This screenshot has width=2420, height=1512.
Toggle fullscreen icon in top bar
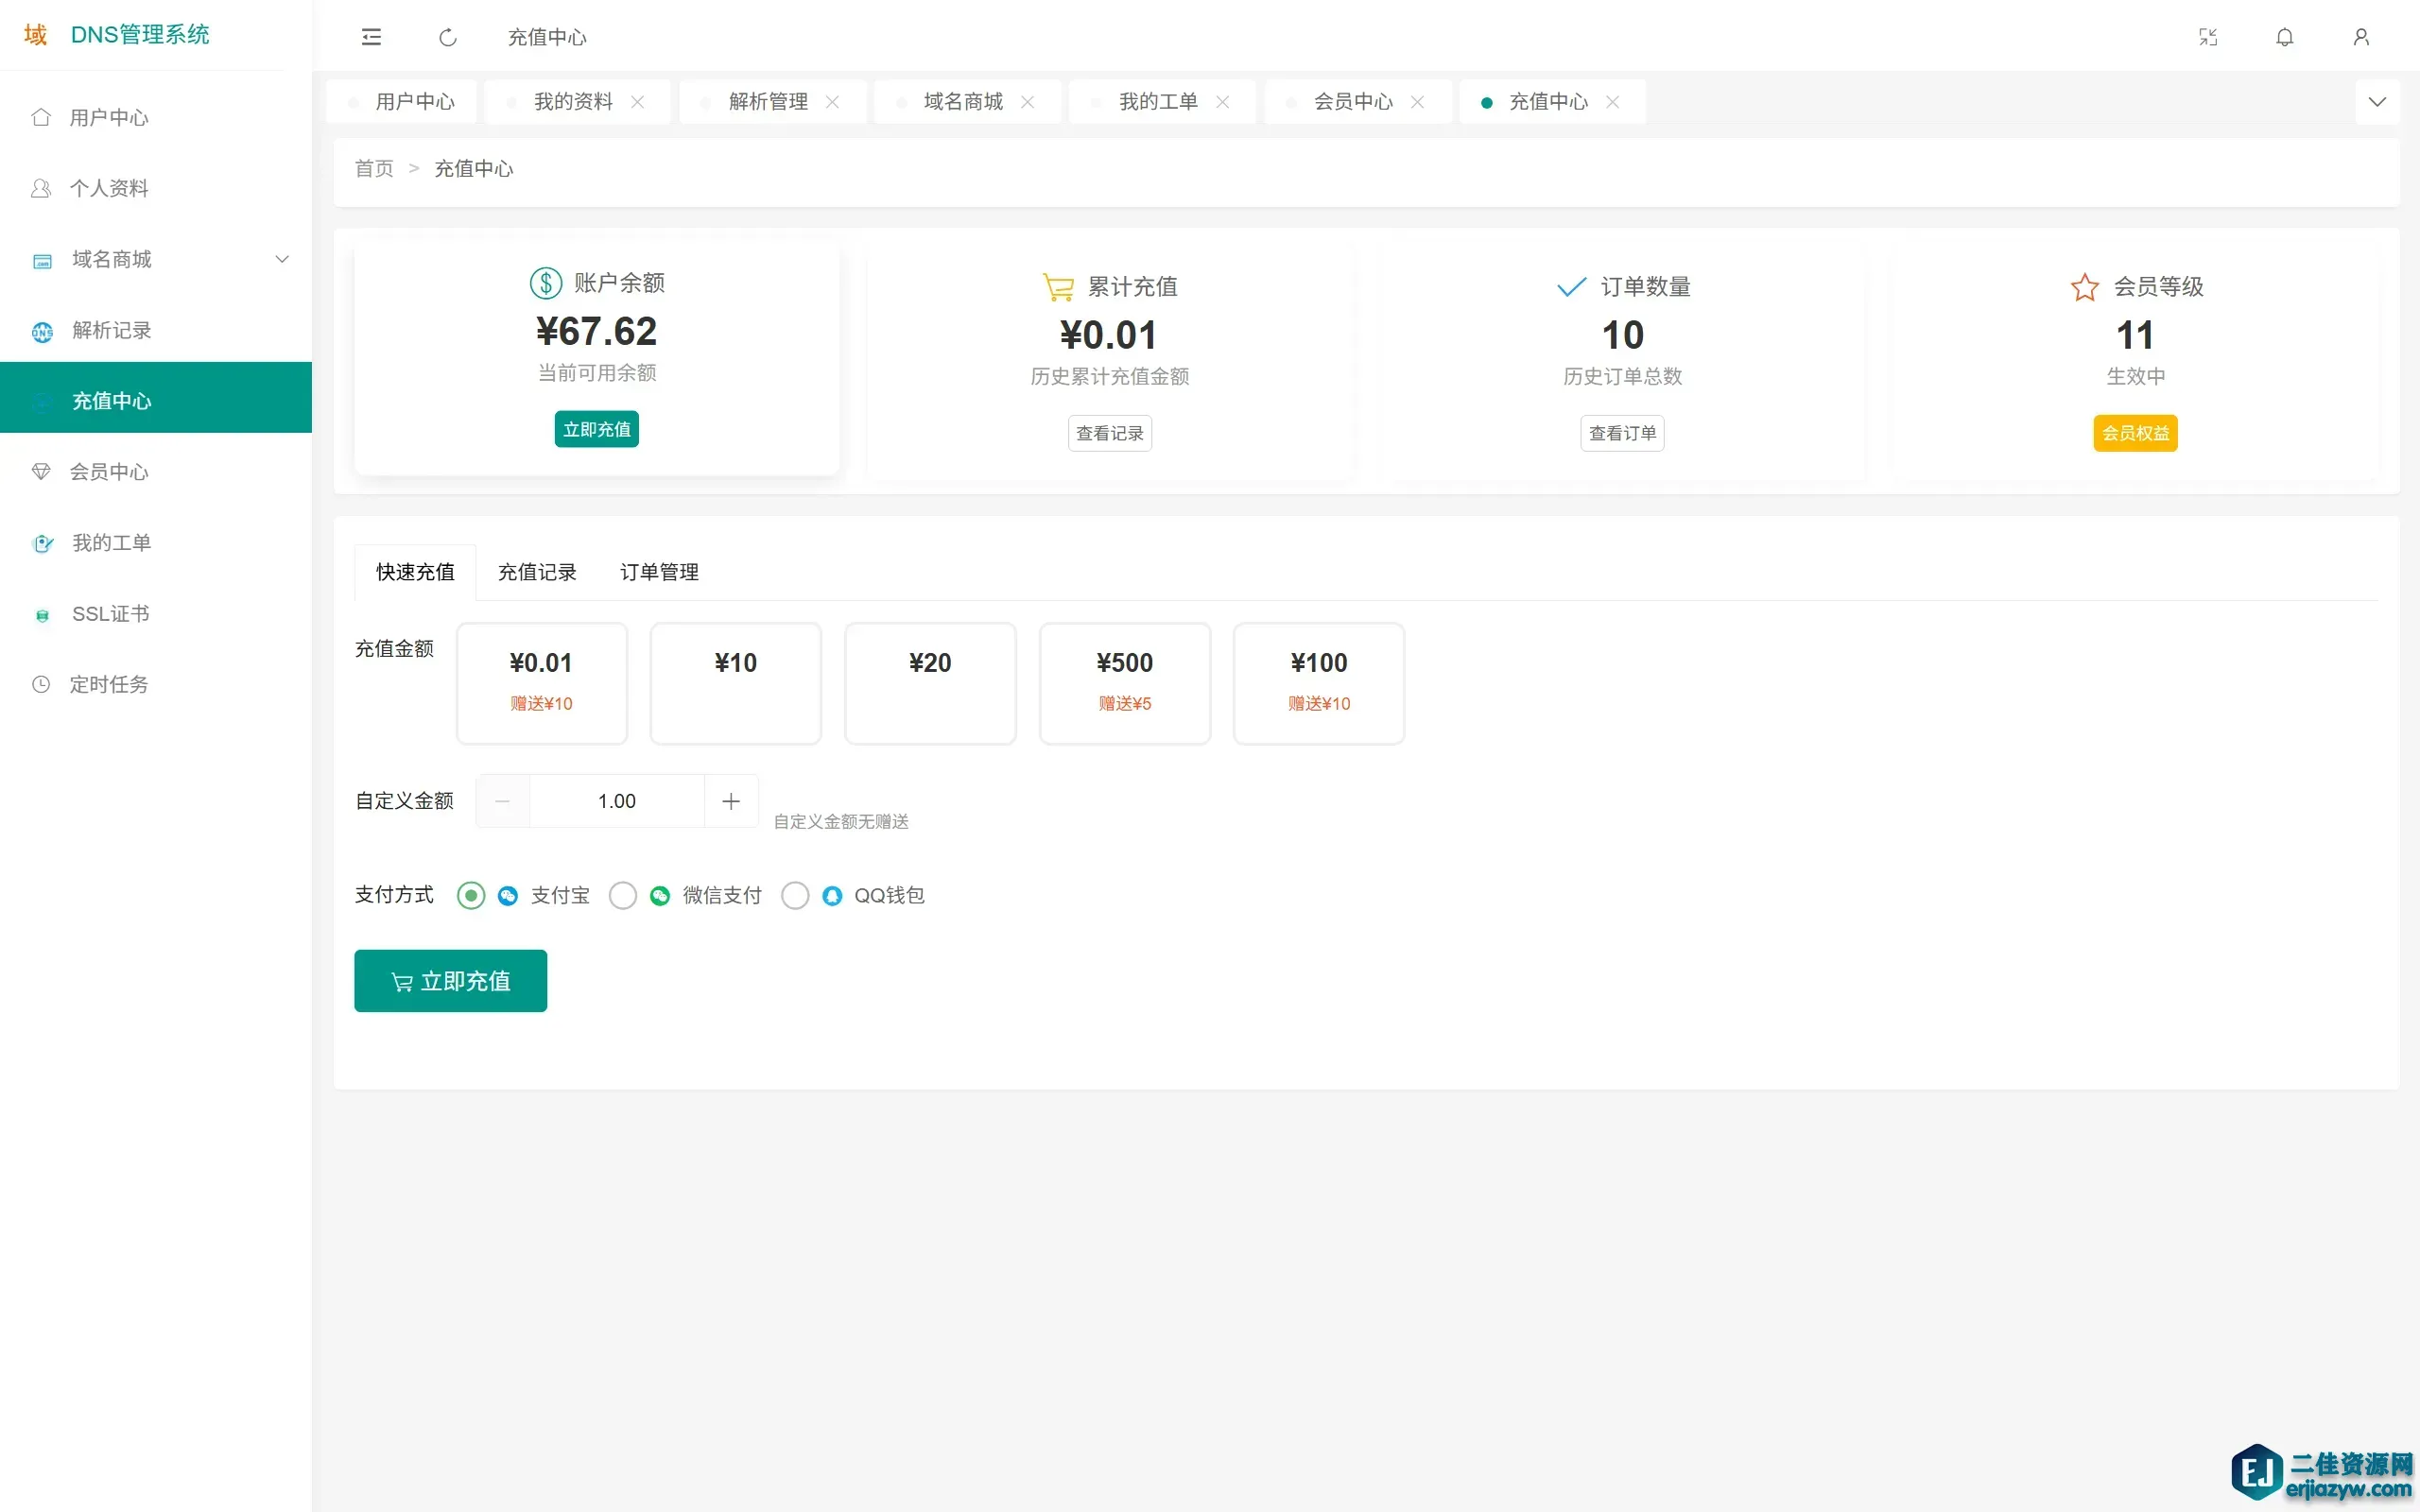coord(2208,37)
